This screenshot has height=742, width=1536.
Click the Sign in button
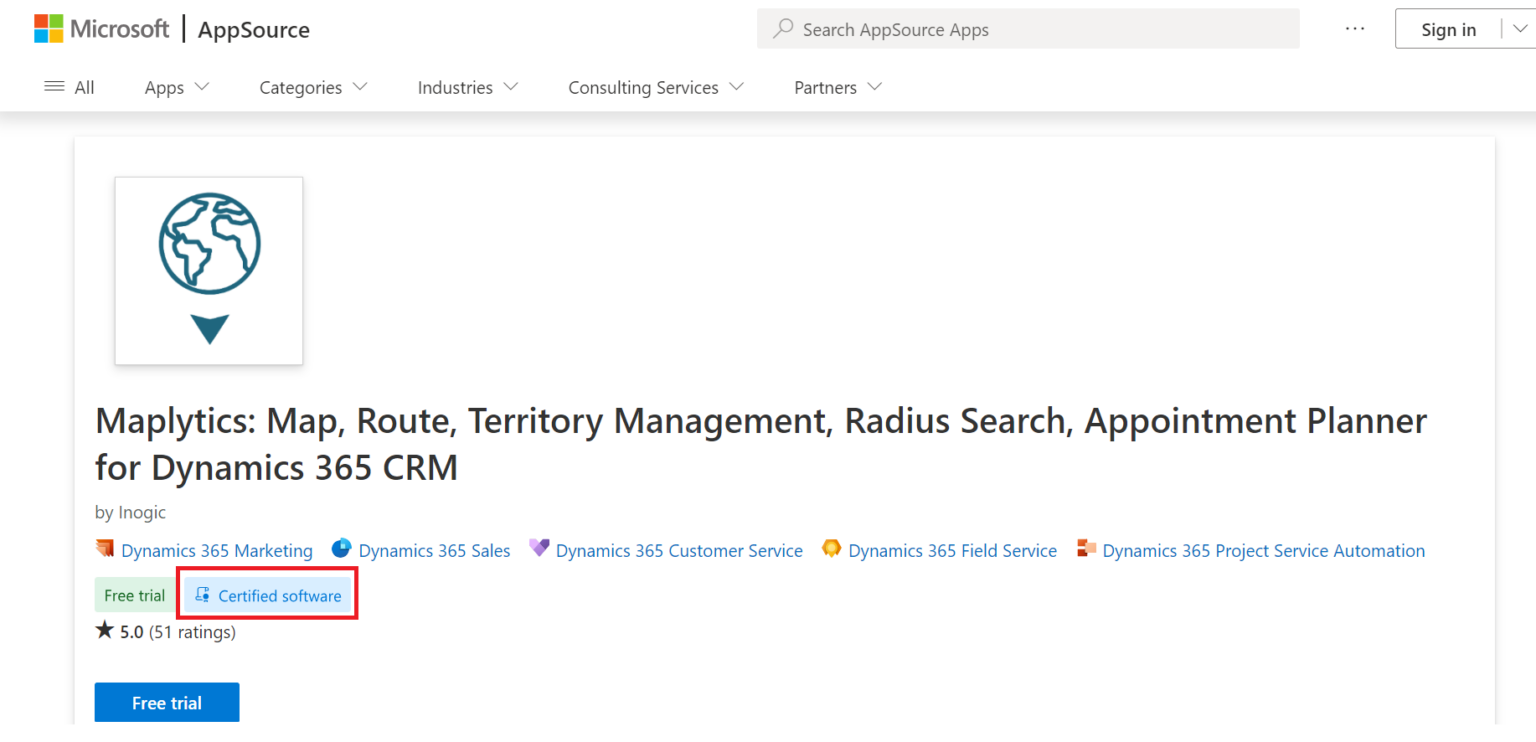pos(1448,30)
